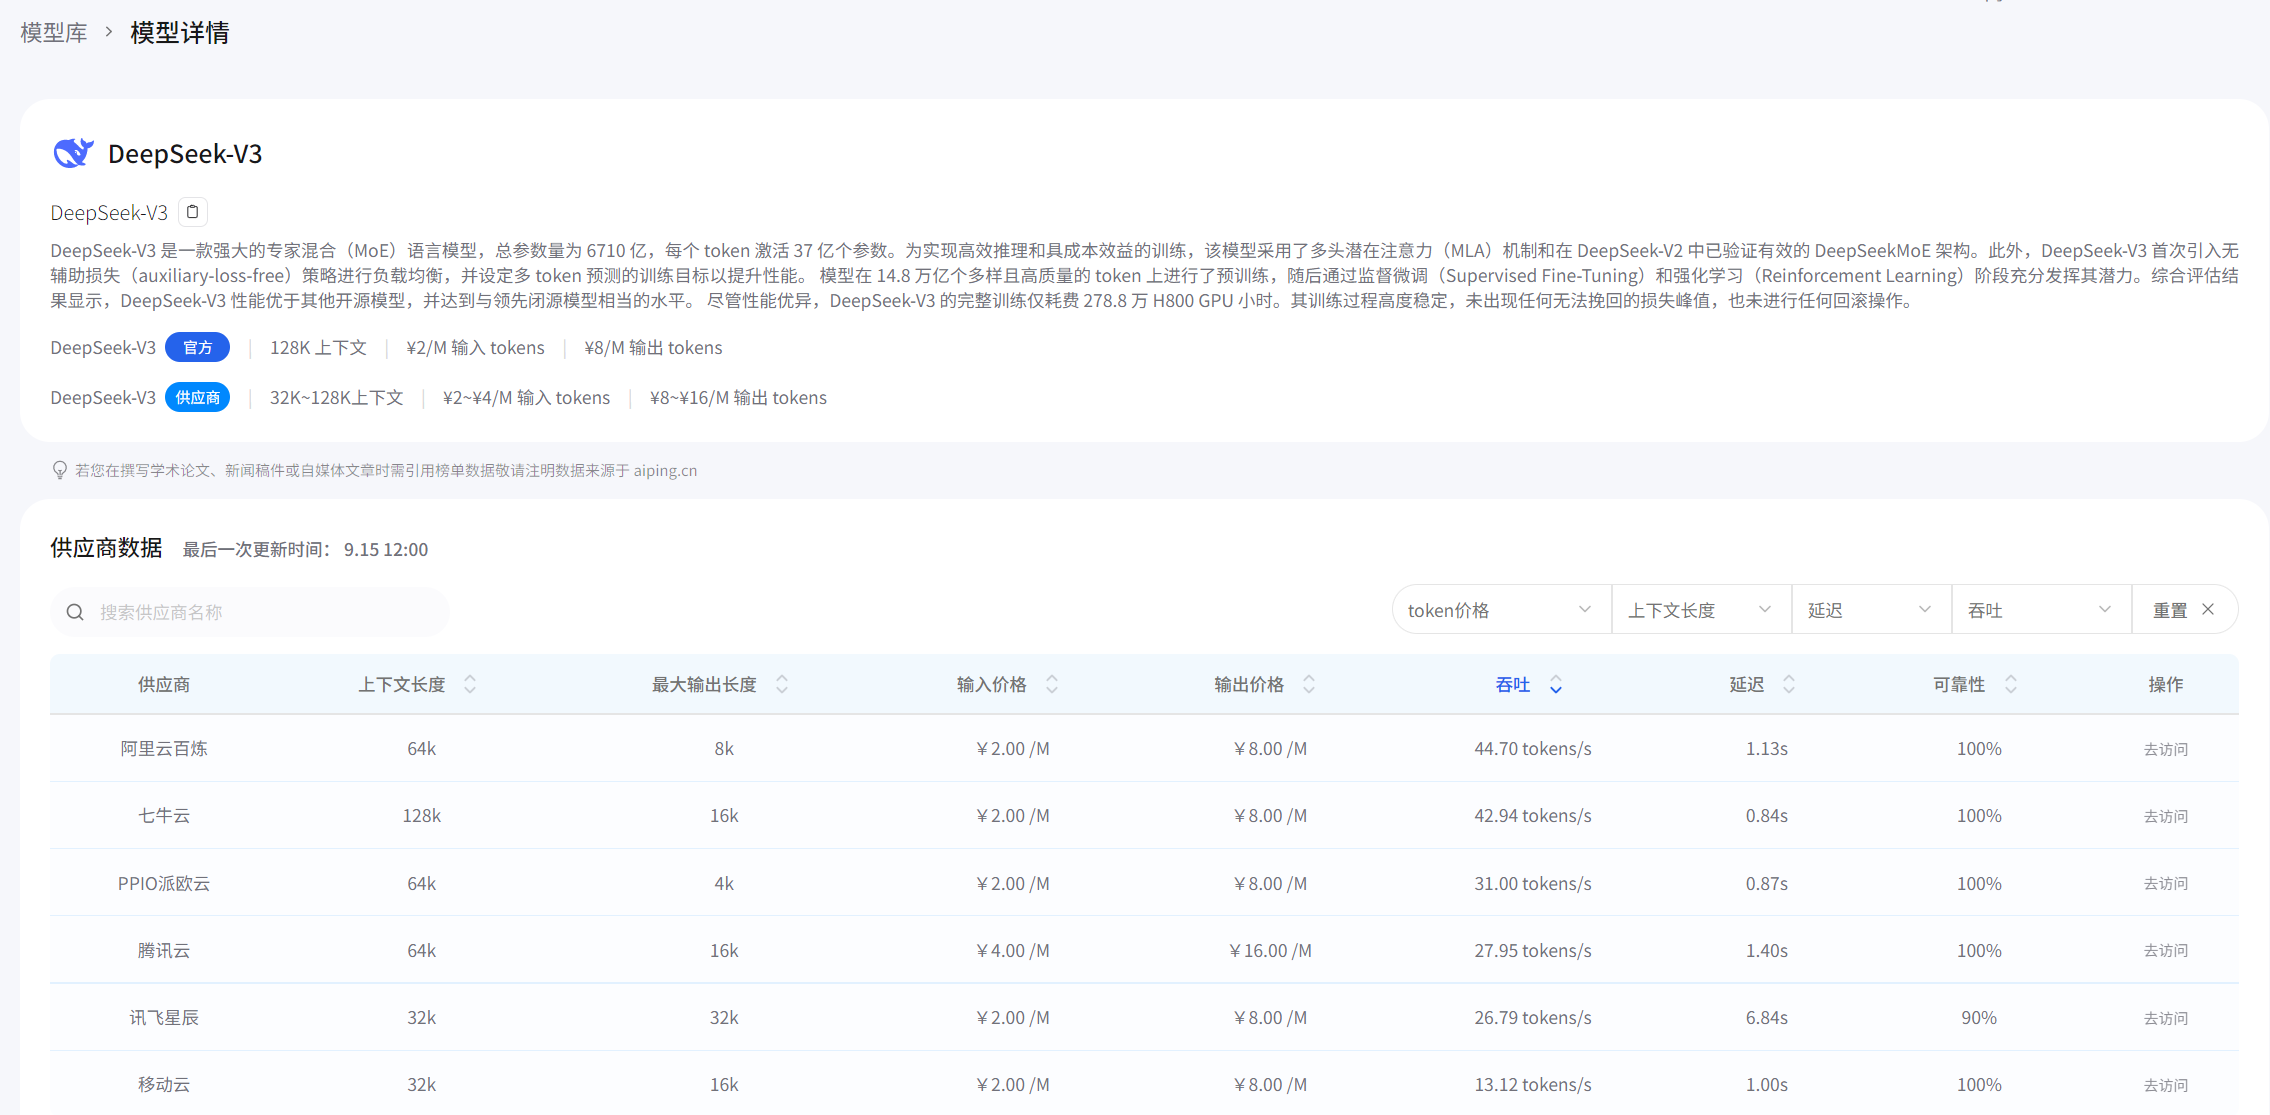Click the lightbulb tip icon

click(x=60, y=470)
